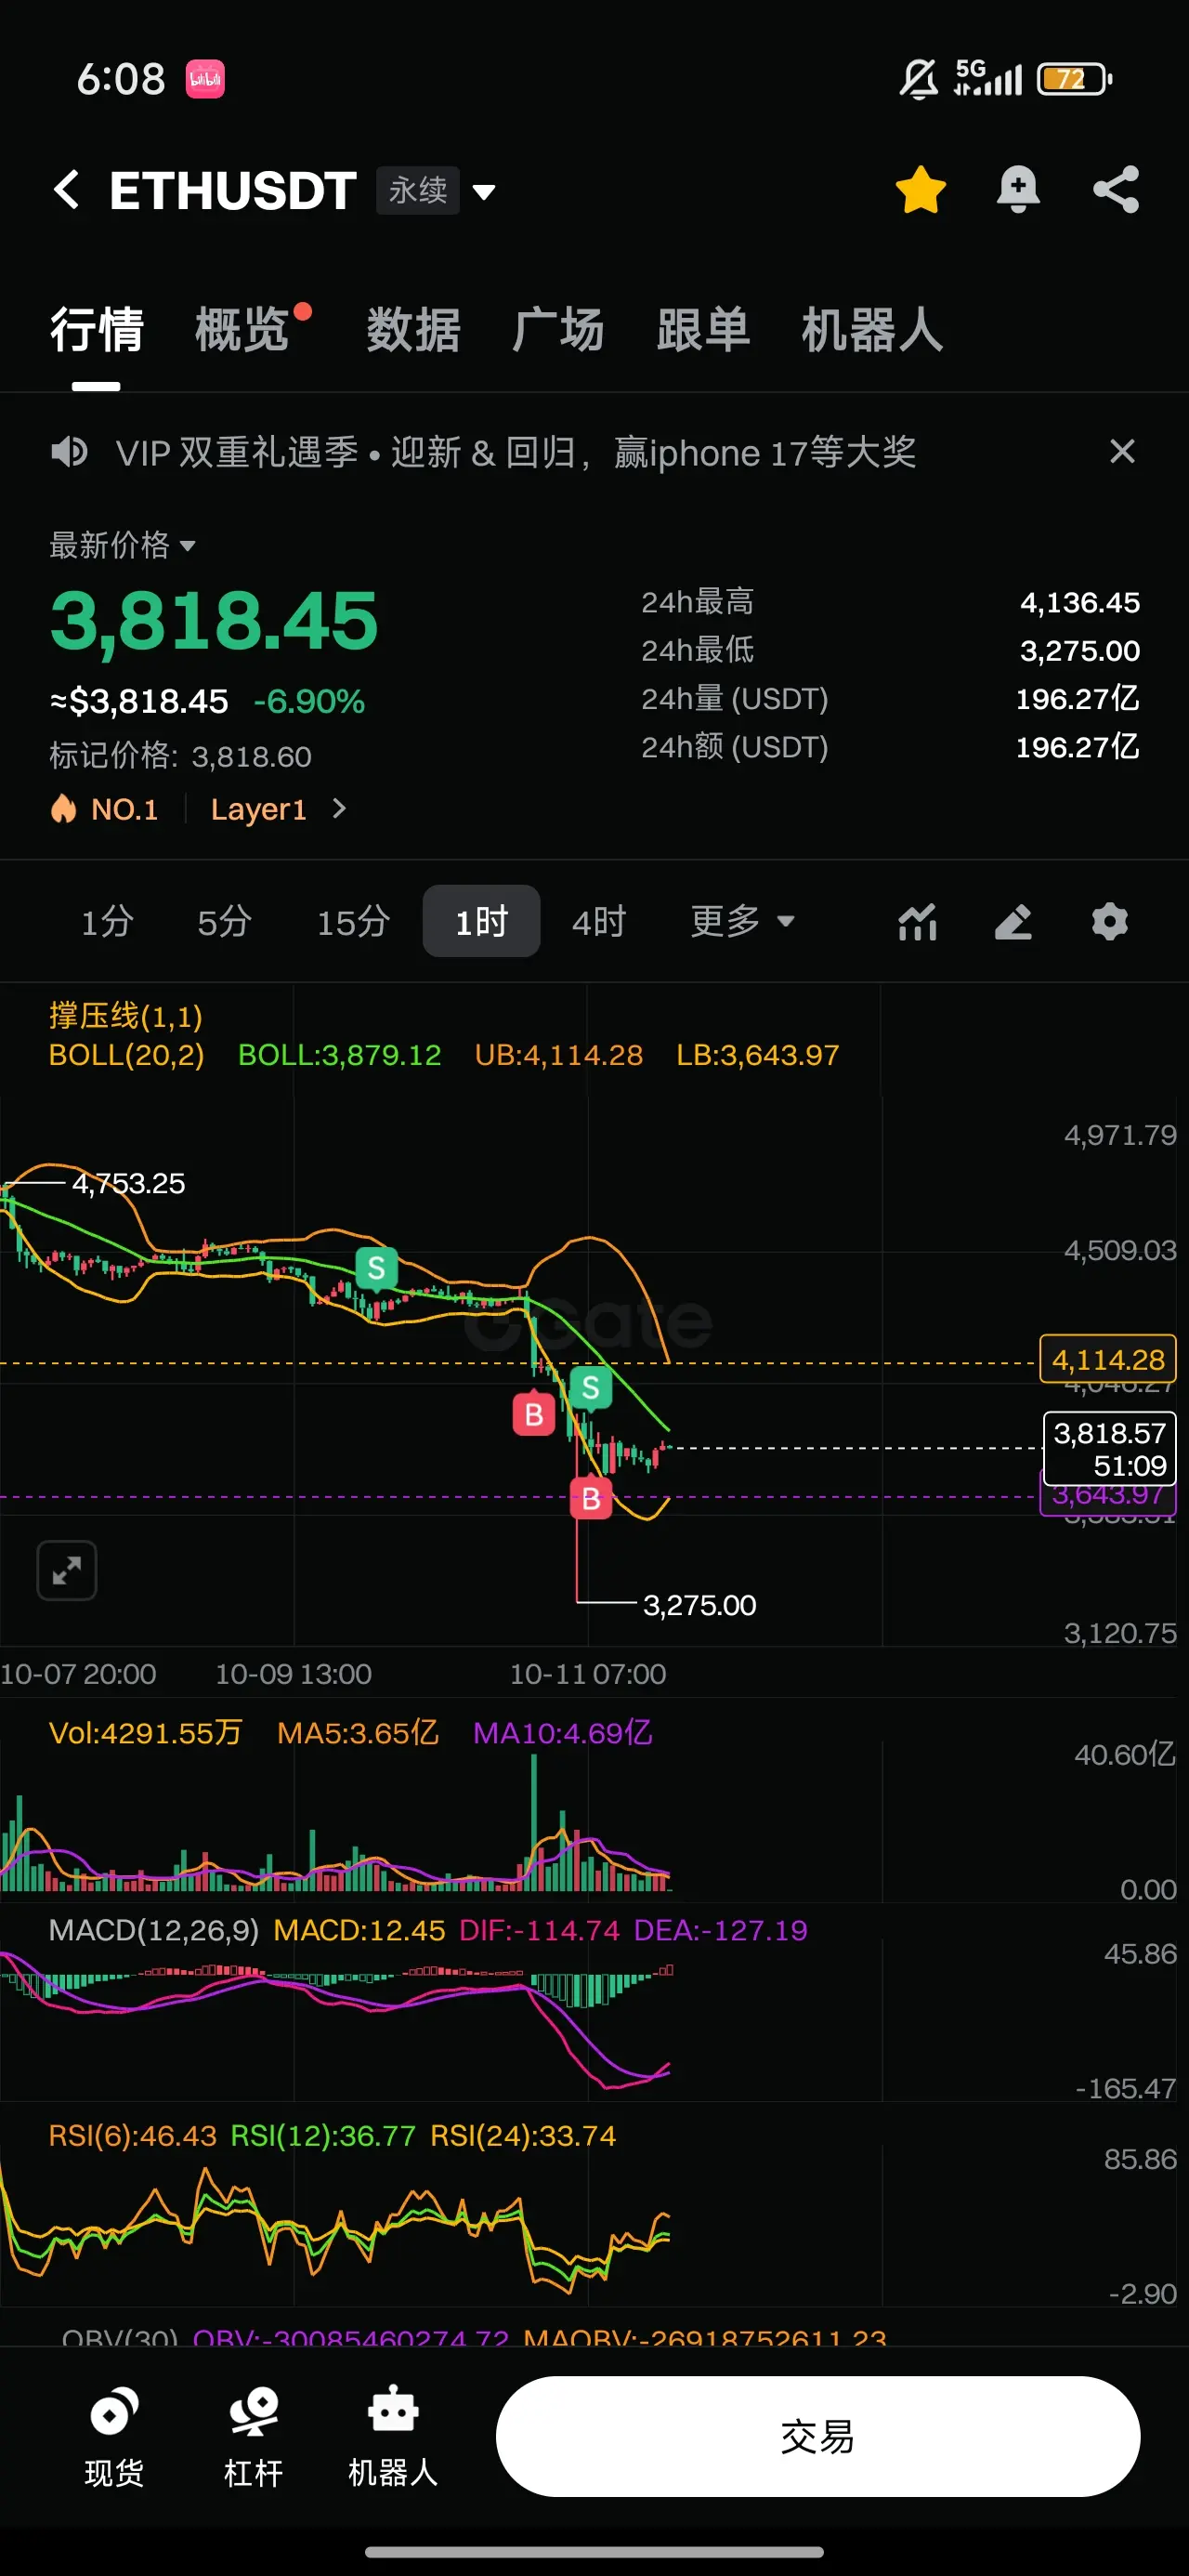This screenshot has width=1189, height=2576.
Task: Tap the B marker left of lower S
Action: click(534, 1413)
